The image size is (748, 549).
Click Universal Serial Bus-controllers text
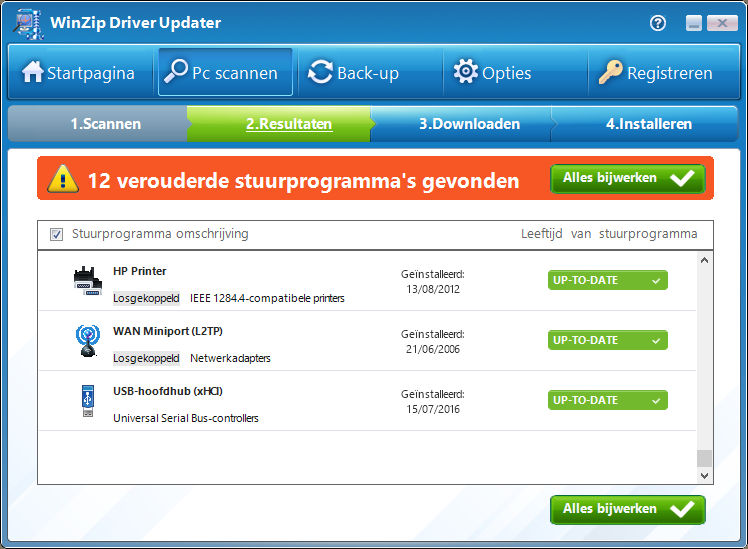click(186, 419)
